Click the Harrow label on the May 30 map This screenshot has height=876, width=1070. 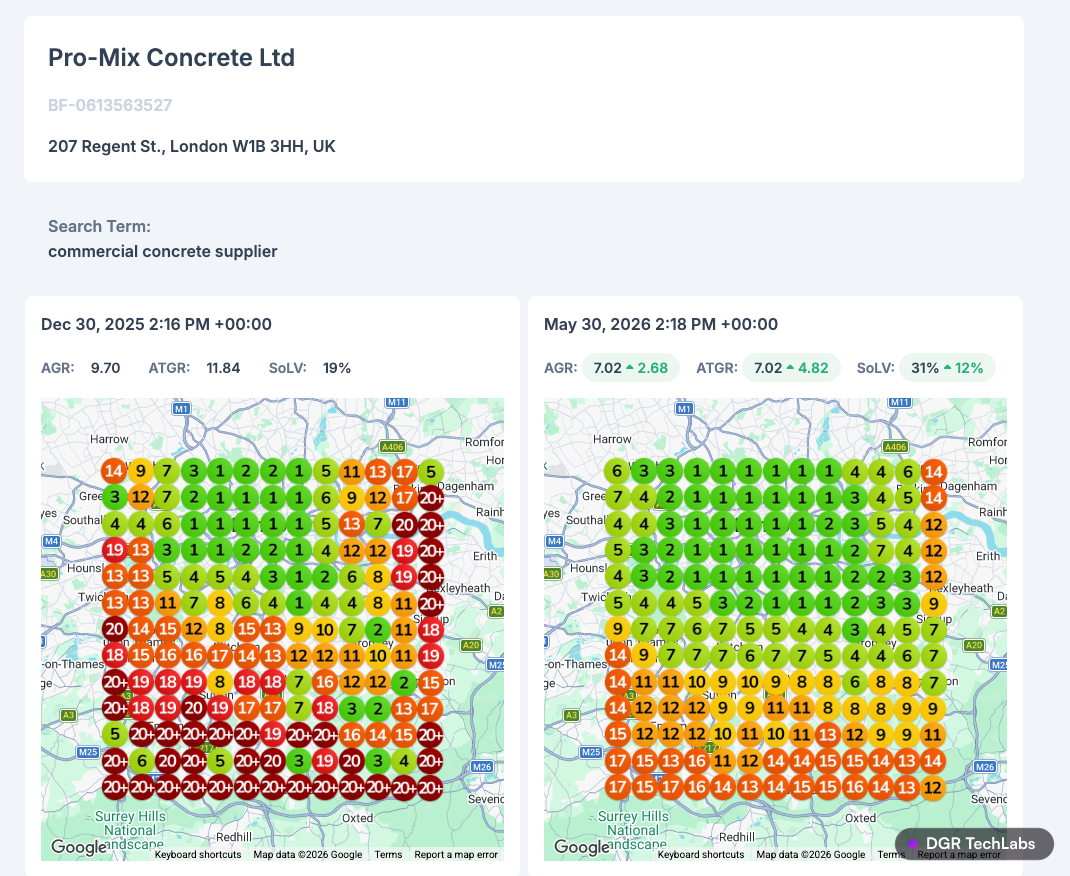[x=612, y=439]
